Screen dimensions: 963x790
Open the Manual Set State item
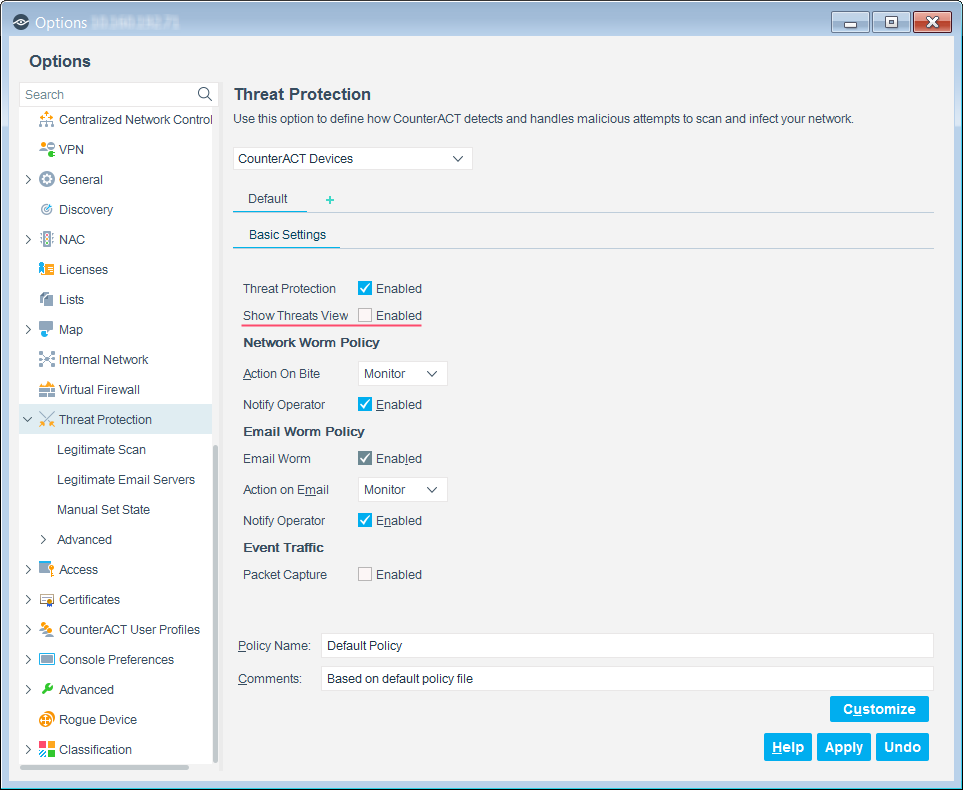pos(103,510)
